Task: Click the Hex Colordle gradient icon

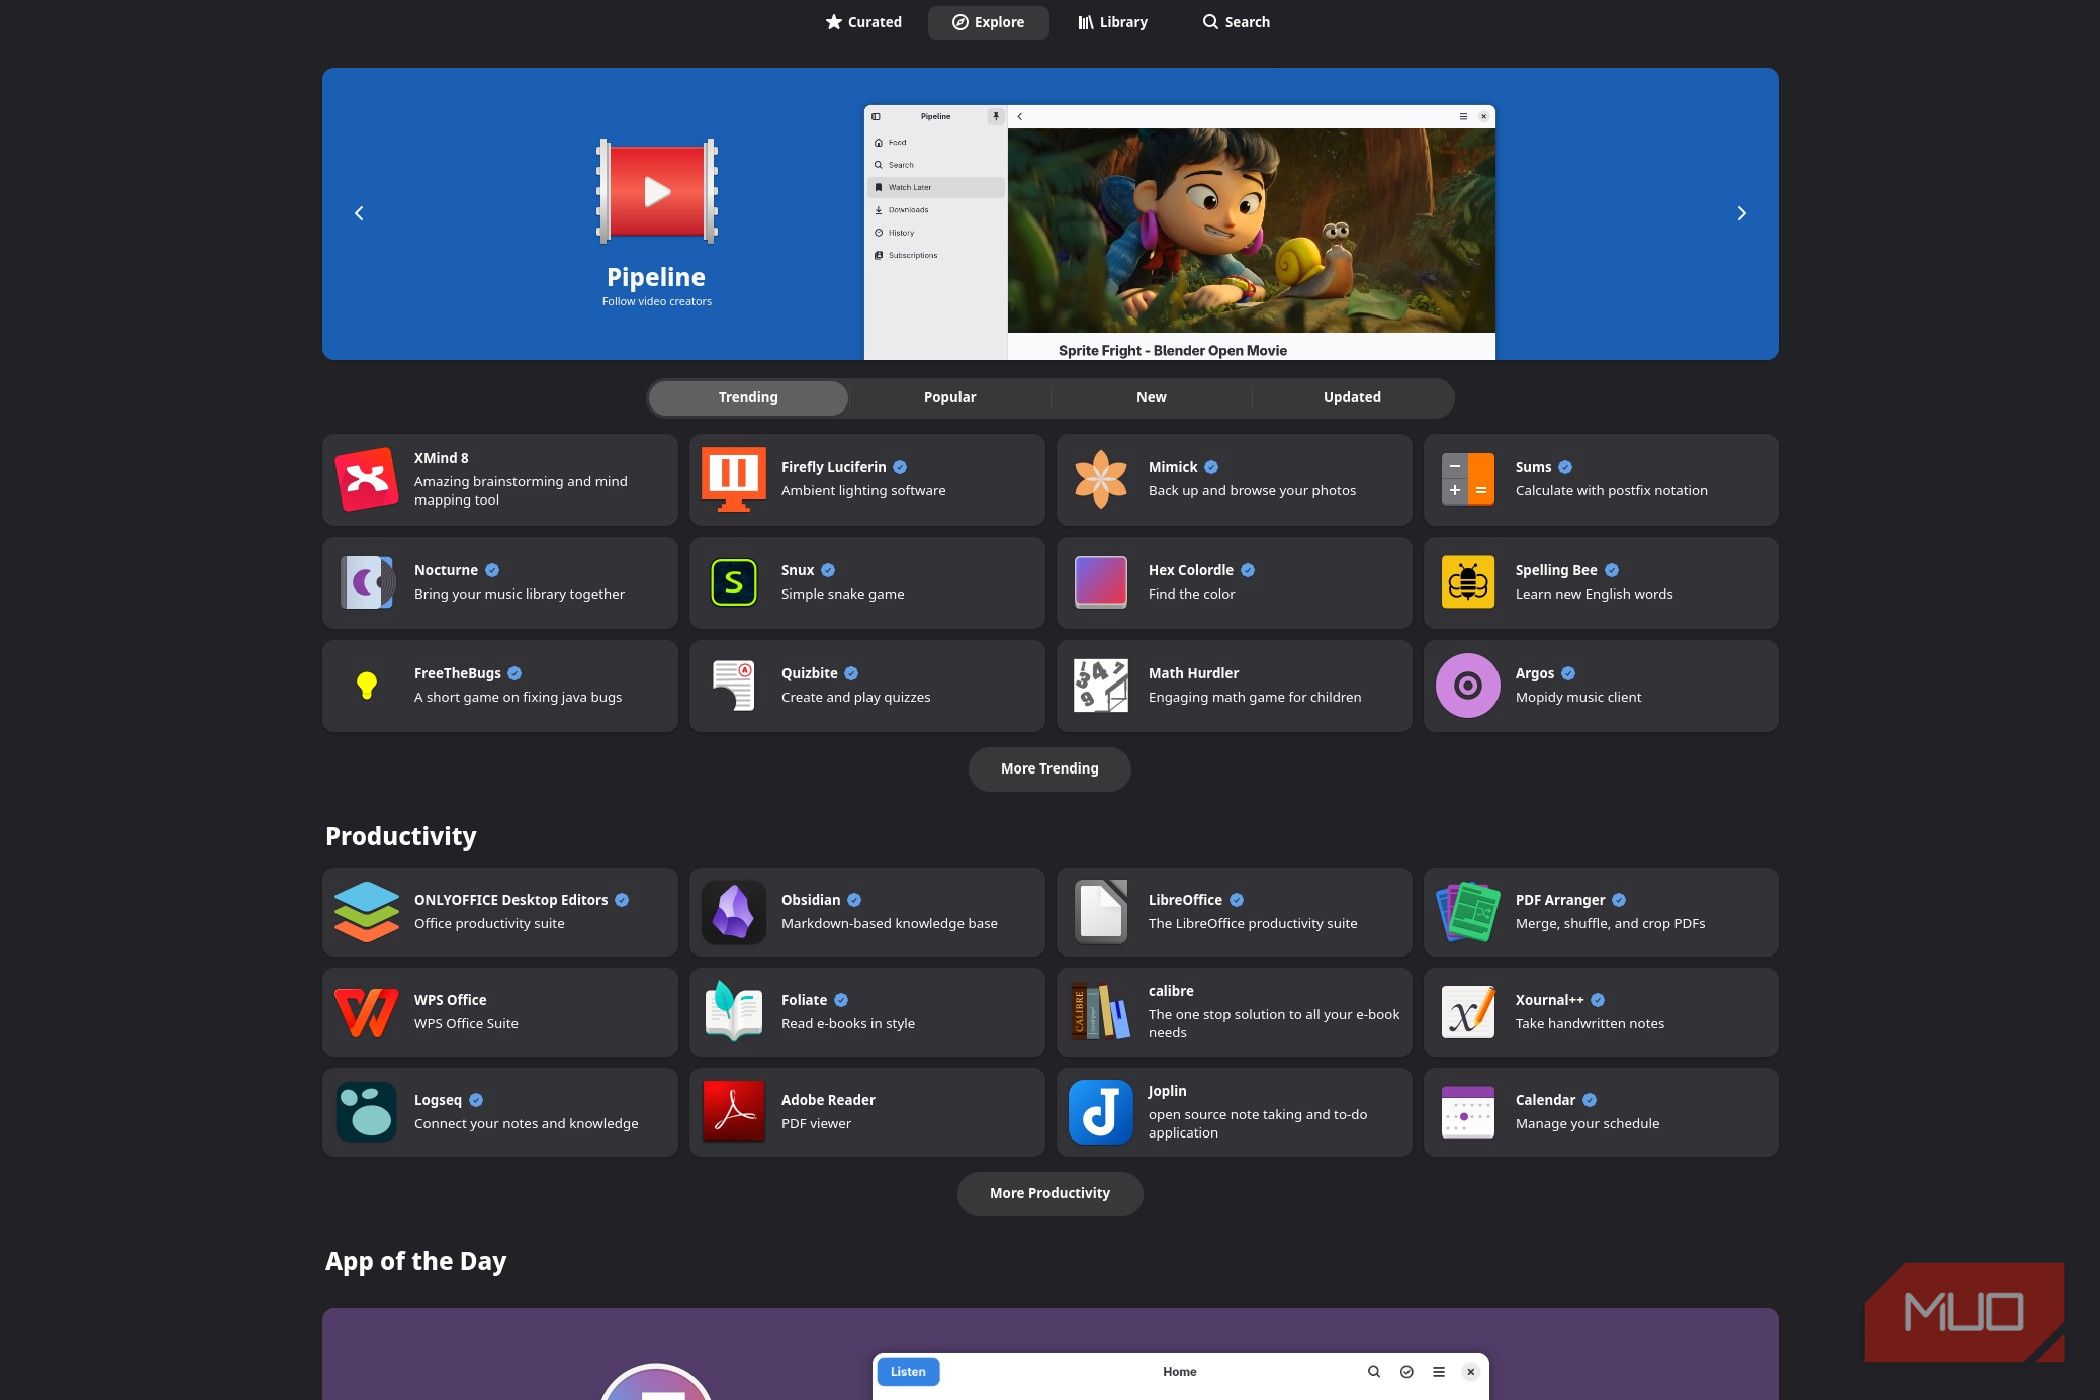Action: (x=1100, y=582)
